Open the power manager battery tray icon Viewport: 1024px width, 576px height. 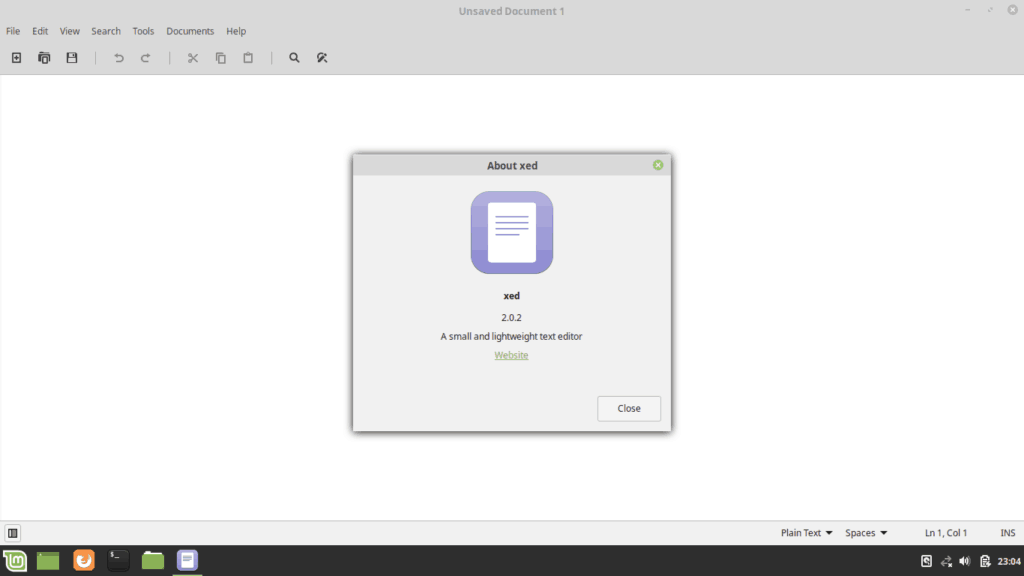pos(985,561)
